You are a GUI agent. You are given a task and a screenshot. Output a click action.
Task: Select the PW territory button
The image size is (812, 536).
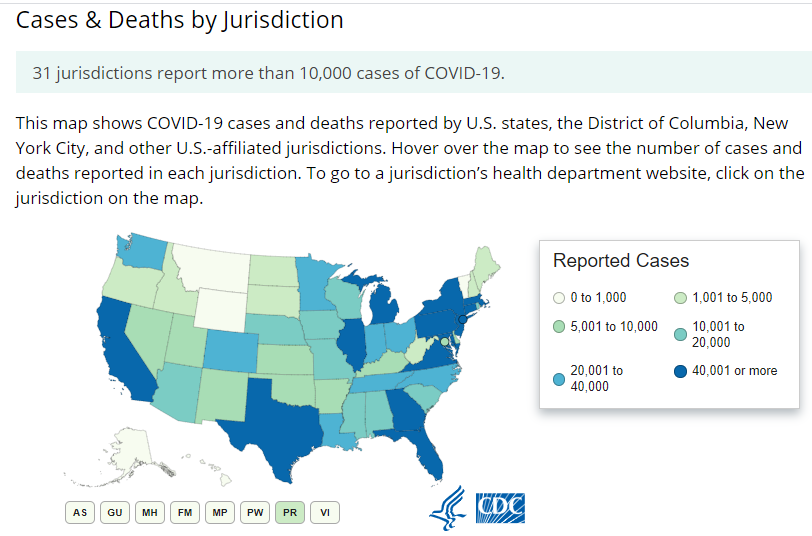coord(255,513)
